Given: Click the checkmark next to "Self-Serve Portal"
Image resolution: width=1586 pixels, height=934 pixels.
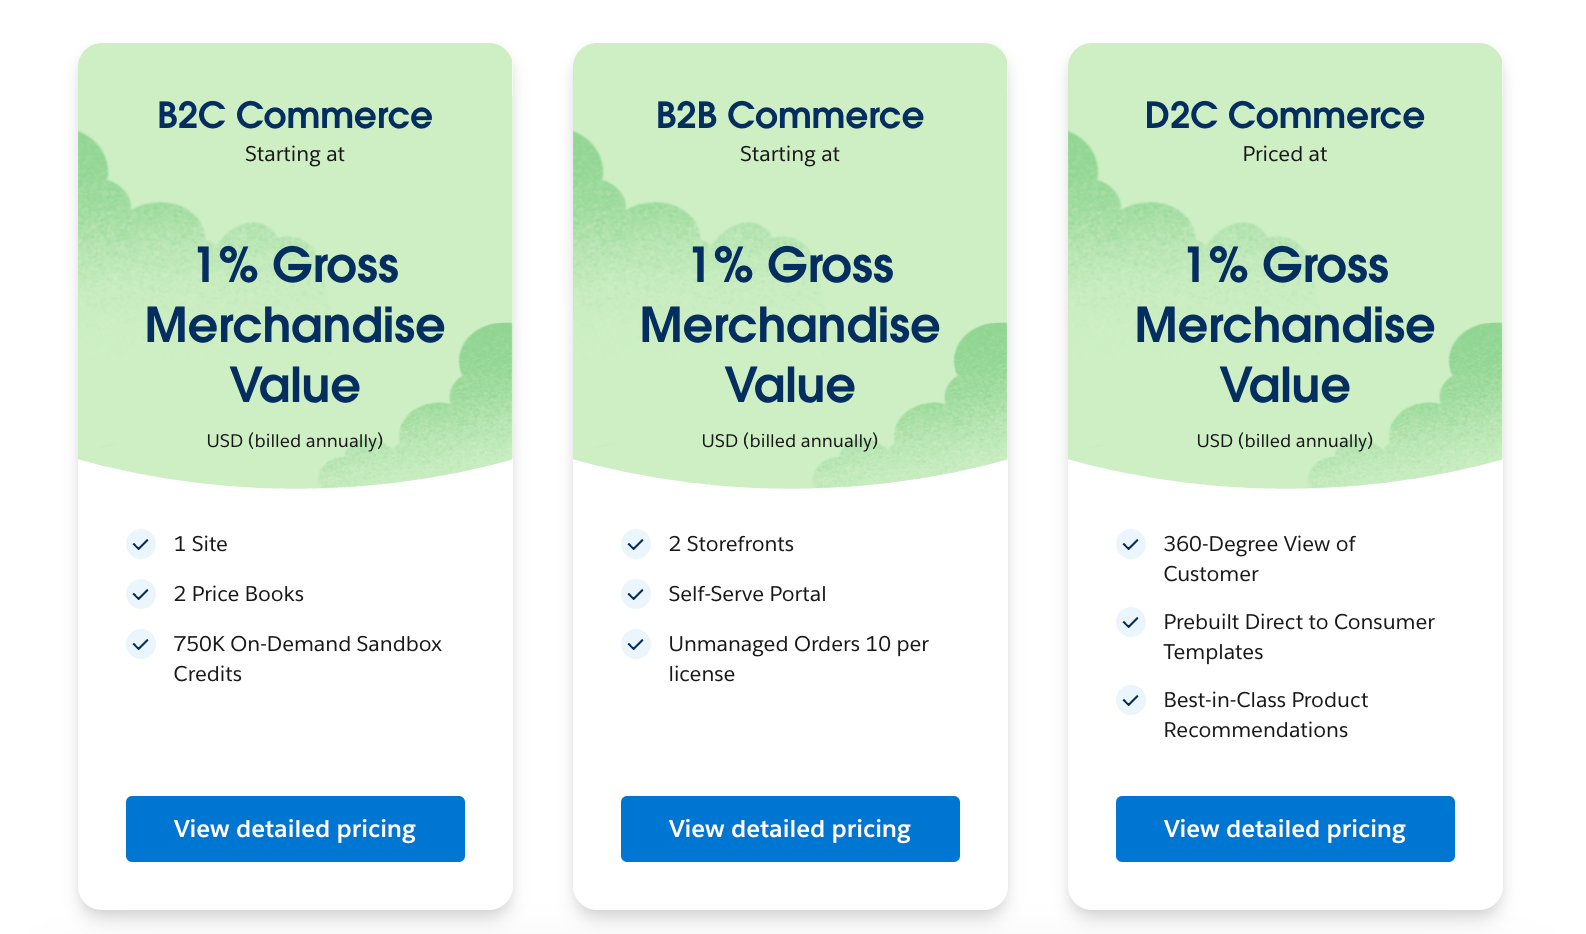Looking at the screenshot, I should click(x=636, y=594).
